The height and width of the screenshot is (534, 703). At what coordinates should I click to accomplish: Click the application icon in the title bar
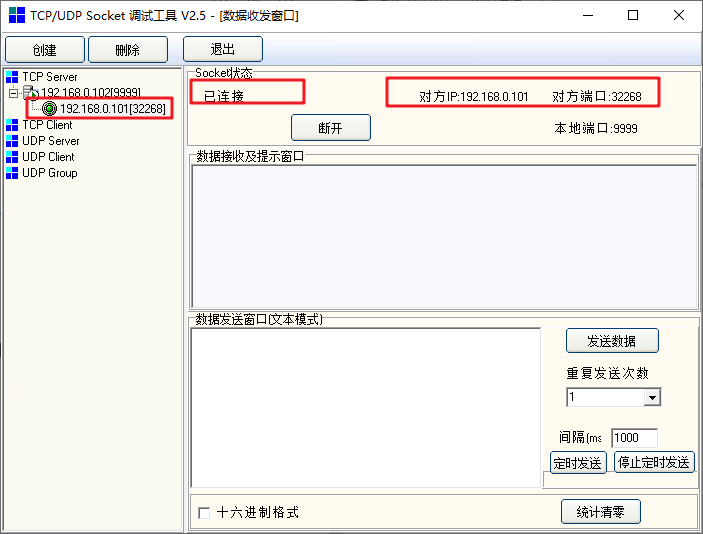pyautogui.click(x=17, y=15)
